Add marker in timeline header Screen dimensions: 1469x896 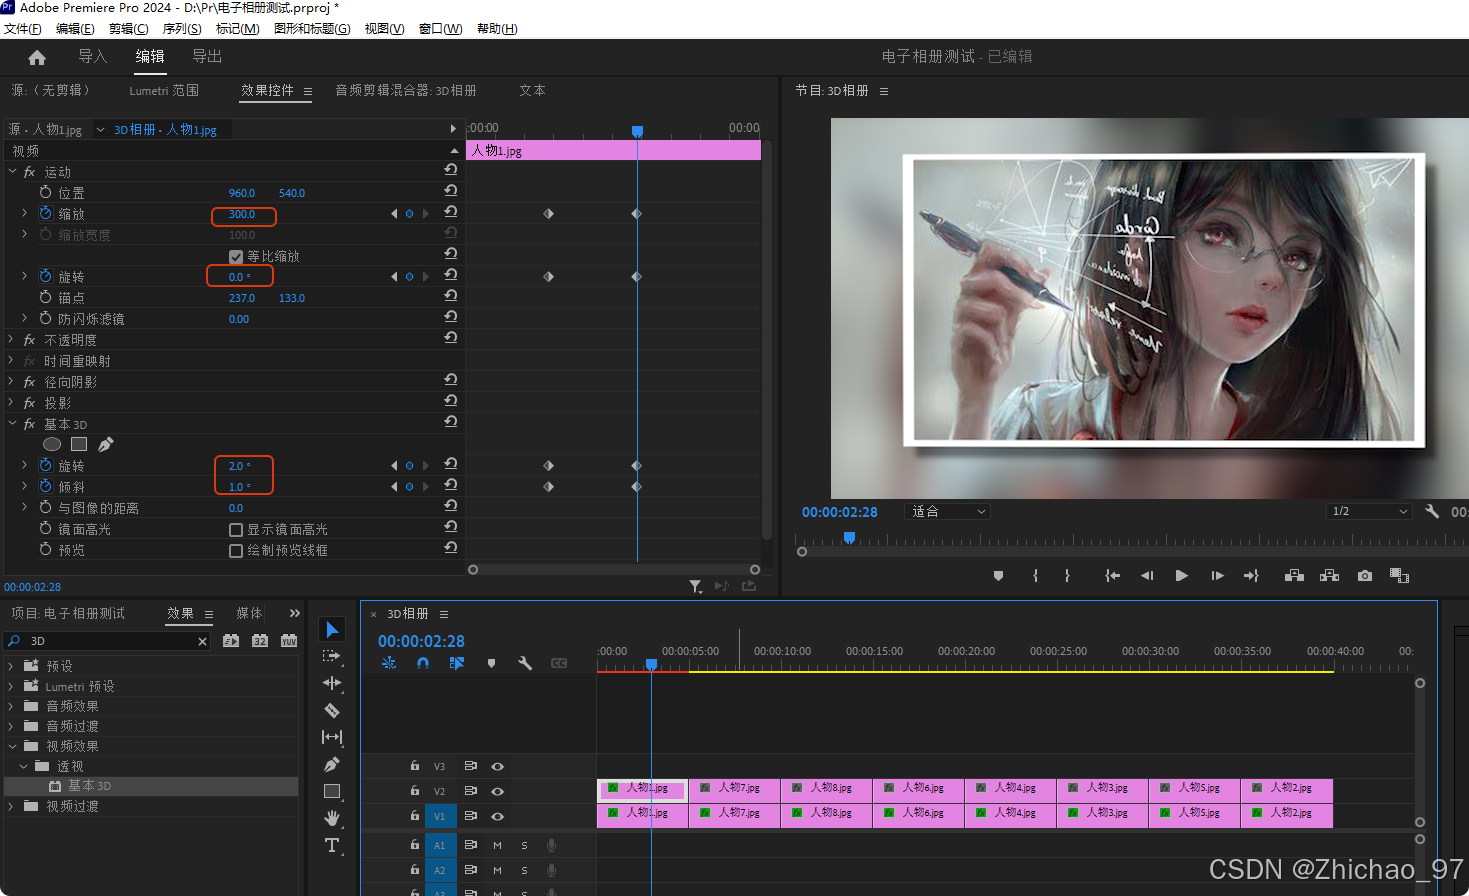tap(491, 663)
